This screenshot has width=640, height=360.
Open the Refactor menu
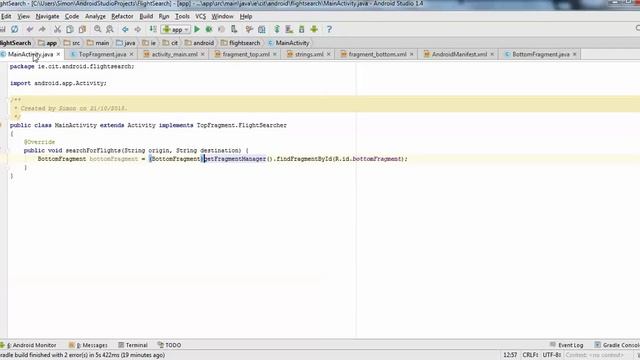[x=122, y=16]
